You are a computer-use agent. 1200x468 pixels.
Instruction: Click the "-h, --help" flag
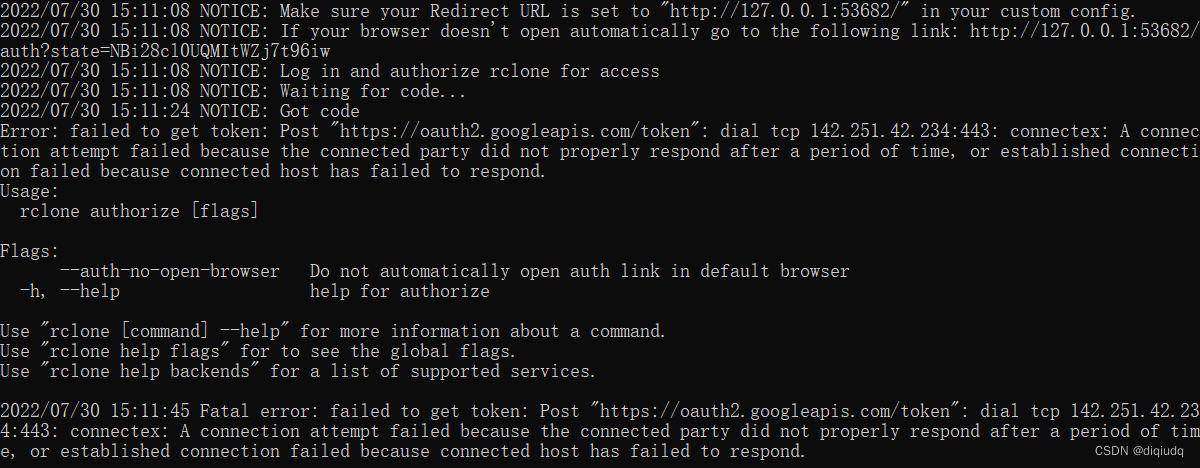(x=70, y=291)
